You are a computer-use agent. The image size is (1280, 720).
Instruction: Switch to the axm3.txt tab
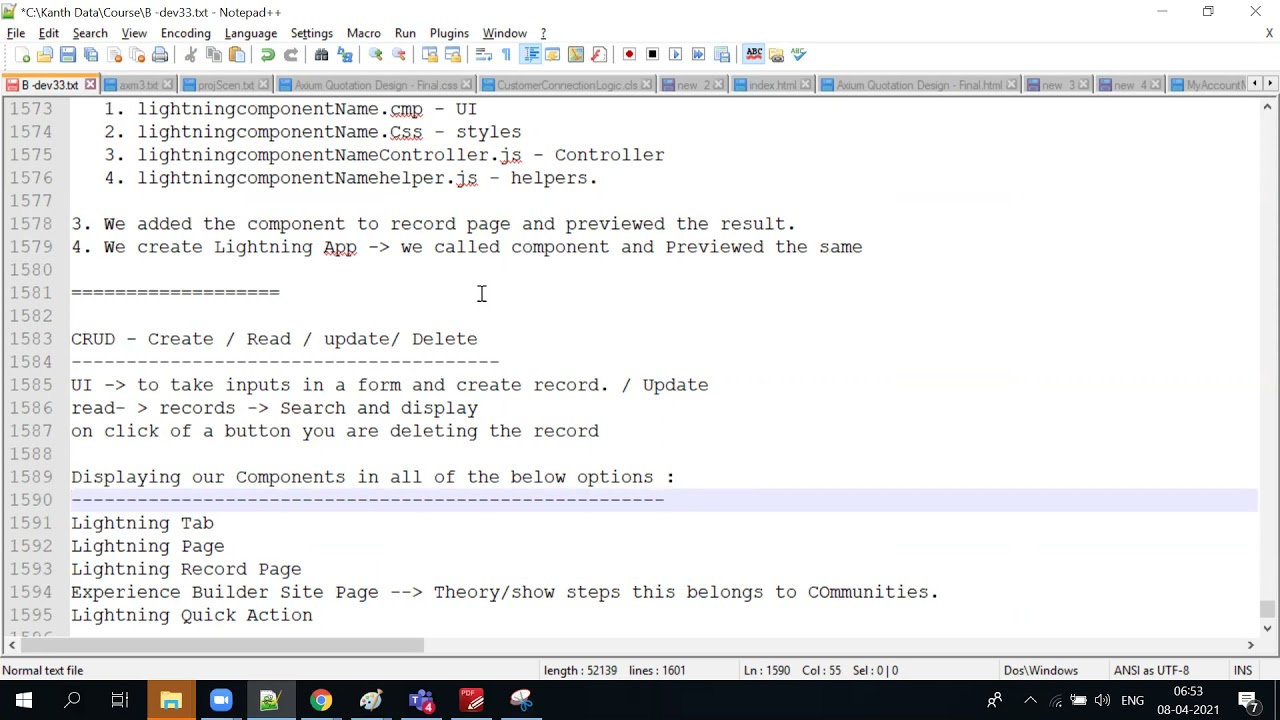tap(138, 85)
